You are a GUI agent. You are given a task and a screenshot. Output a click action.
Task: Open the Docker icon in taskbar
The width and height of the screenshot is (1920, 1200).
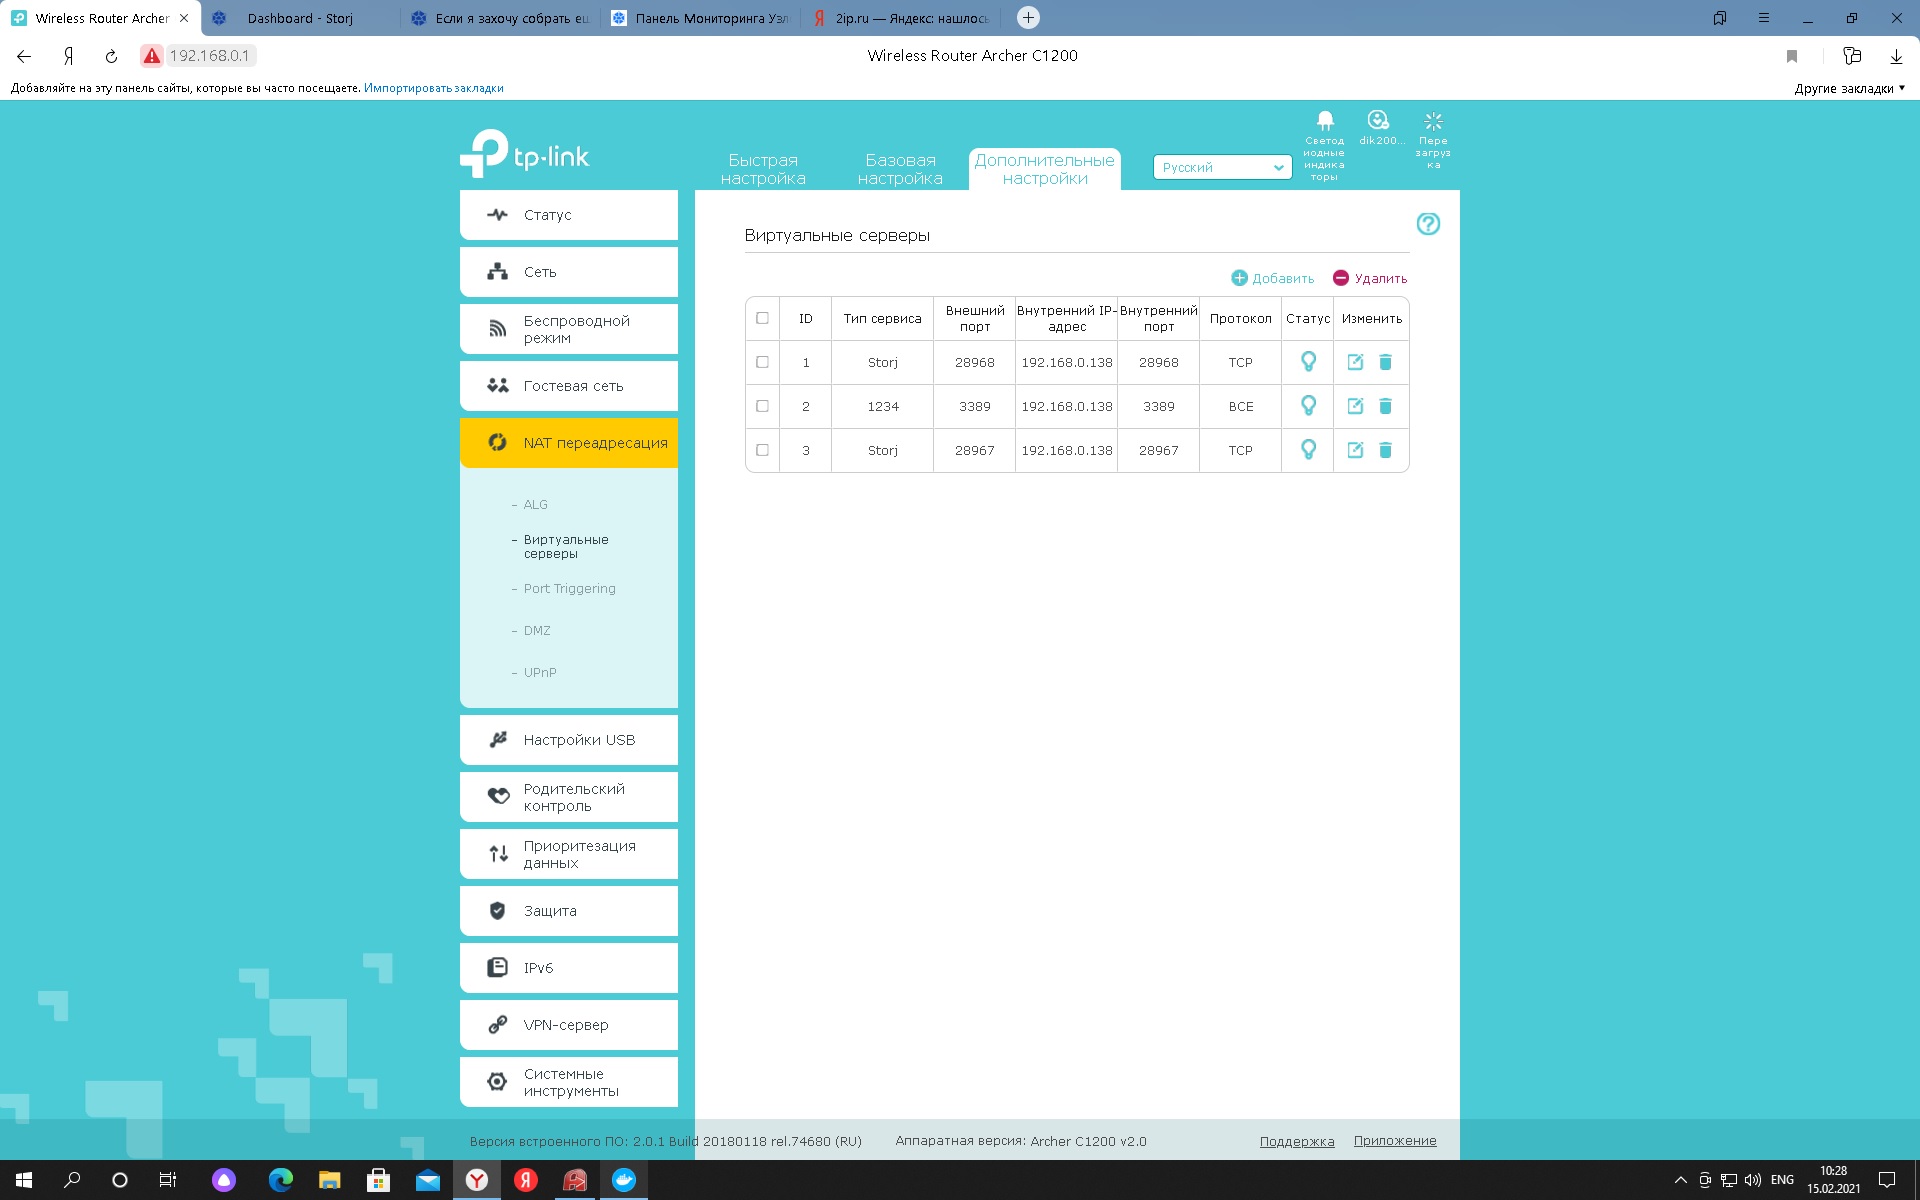[x=623, y=1180]
